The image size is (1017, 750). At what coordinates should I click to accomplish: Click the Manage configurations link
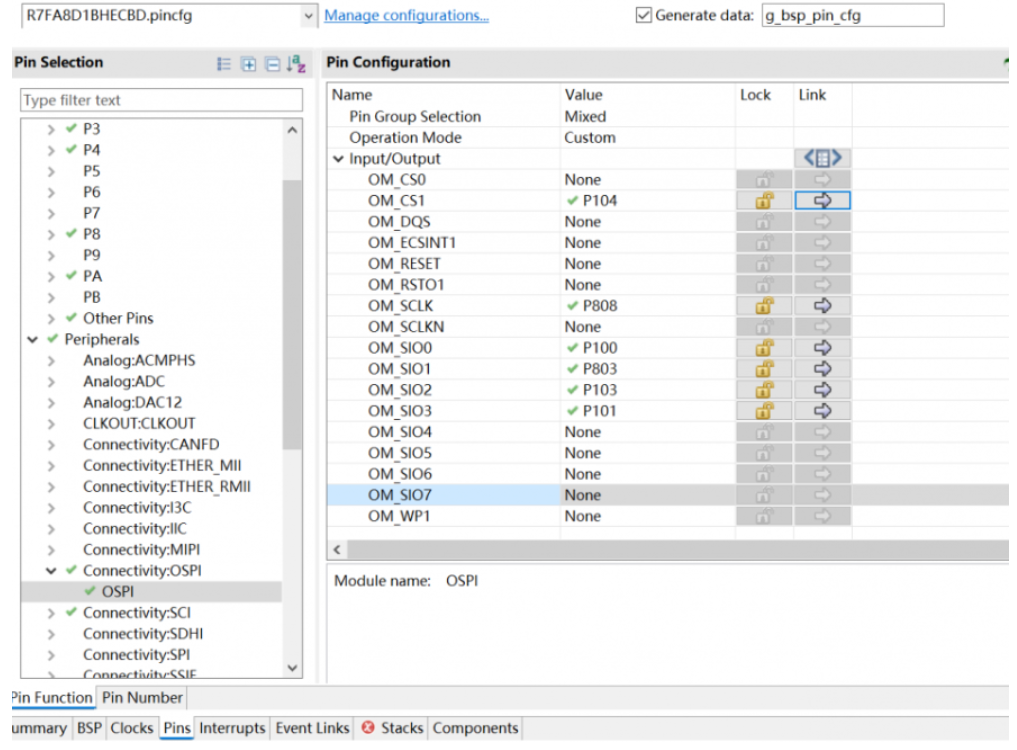click(x=406, y=16)
